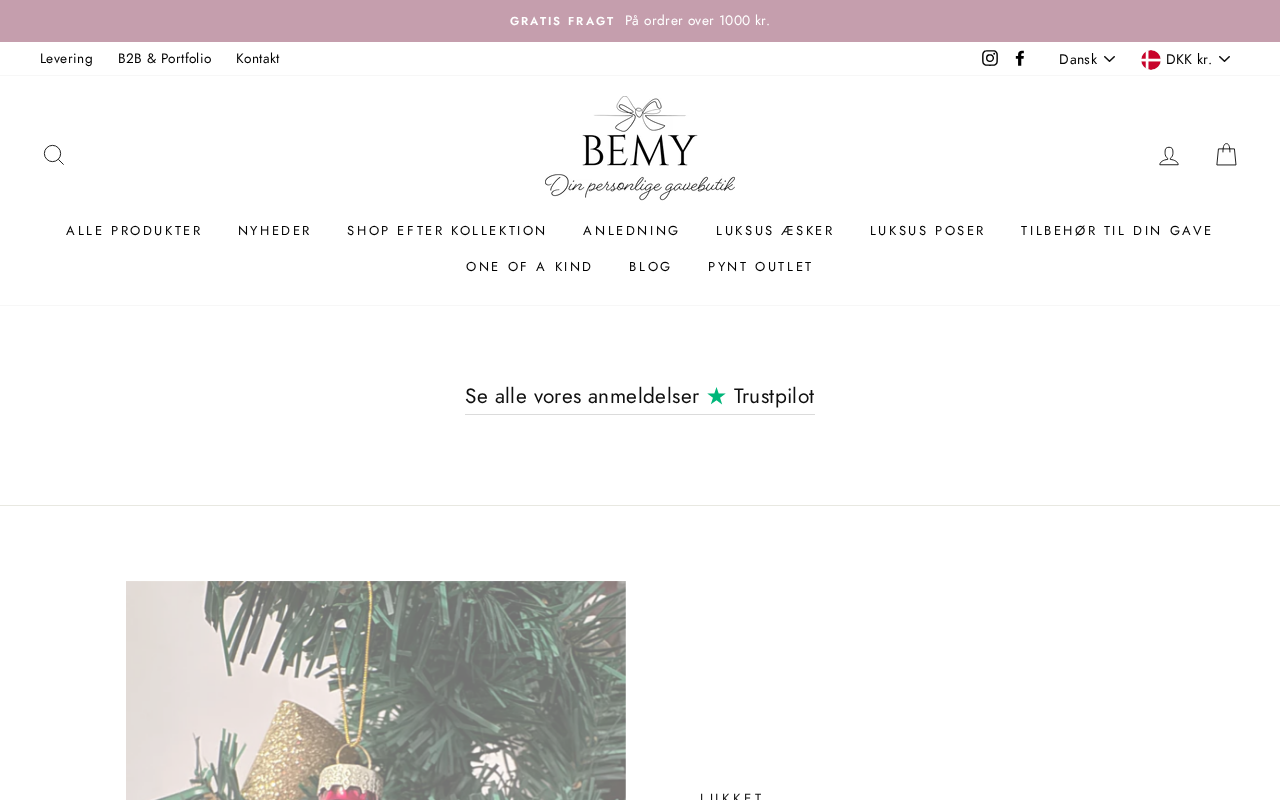Expand the DKK kr. currency selector

tap(1186, 59)
